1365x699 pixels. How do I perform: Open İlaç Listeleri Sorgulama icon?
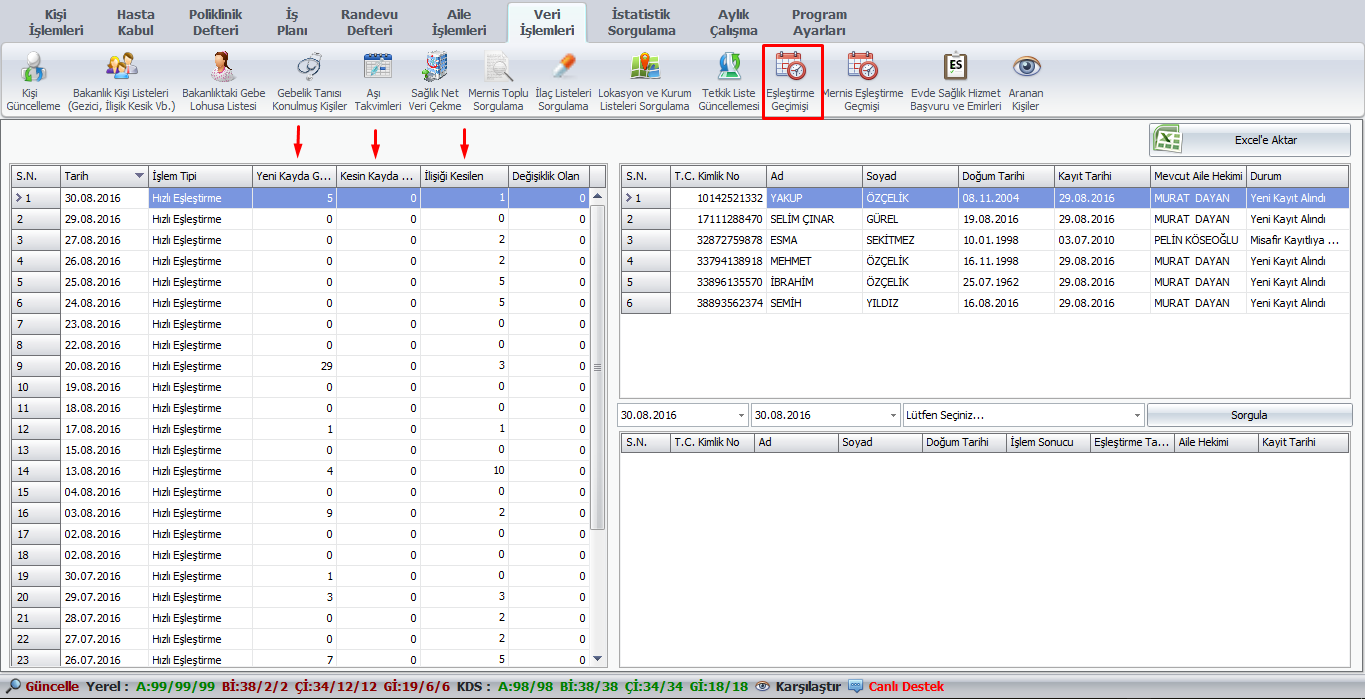point(563,68)
